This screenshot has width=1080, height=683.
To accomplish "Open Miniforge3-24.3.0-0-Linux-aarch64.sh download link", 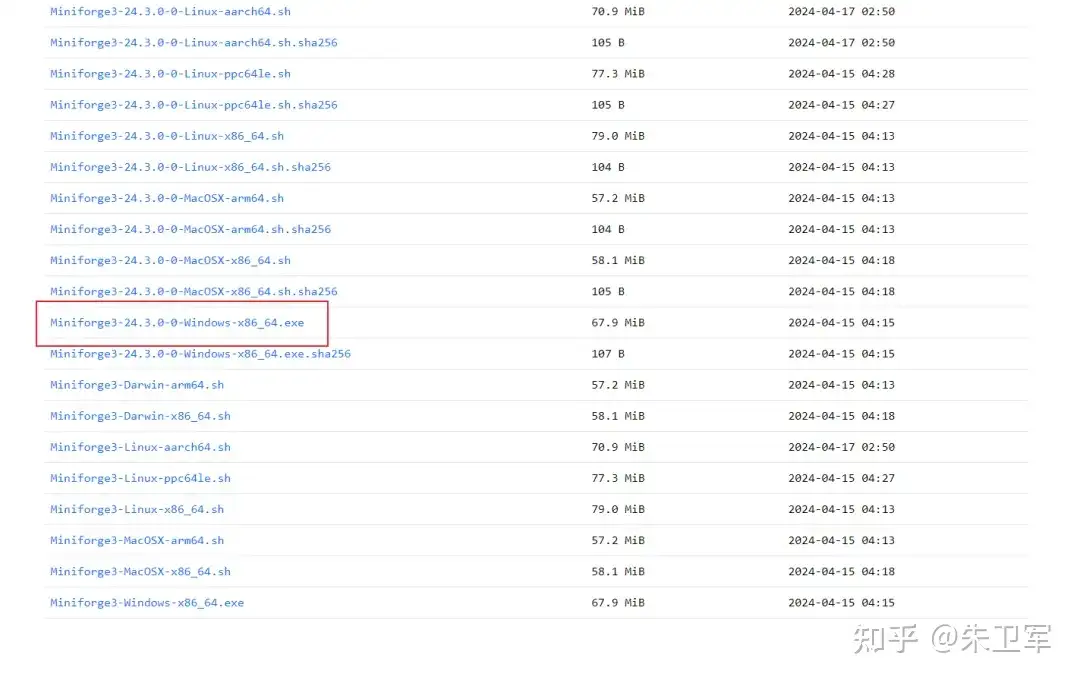I will pos(170,12).
